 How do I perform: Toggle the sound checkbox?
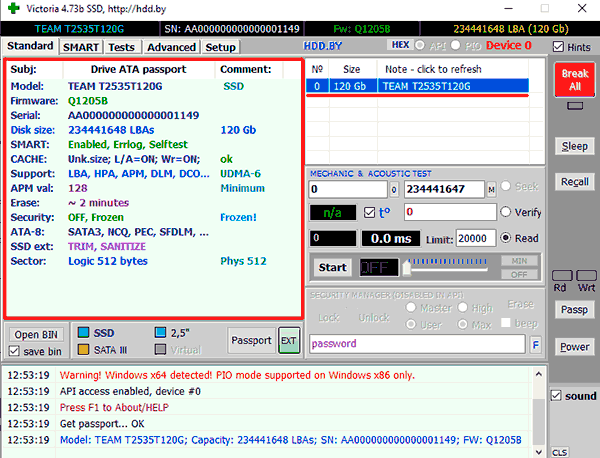[556, 396]
